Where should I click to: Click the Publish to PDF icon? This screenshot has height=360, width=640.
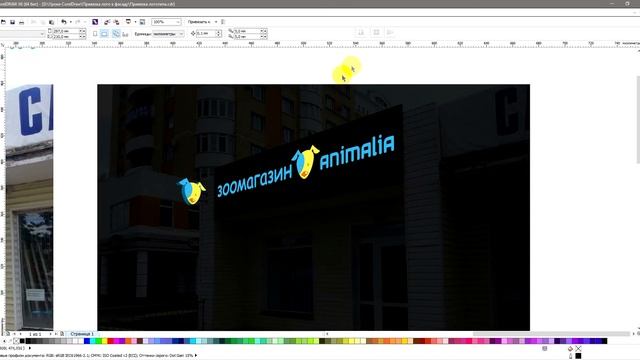(128, 22)
